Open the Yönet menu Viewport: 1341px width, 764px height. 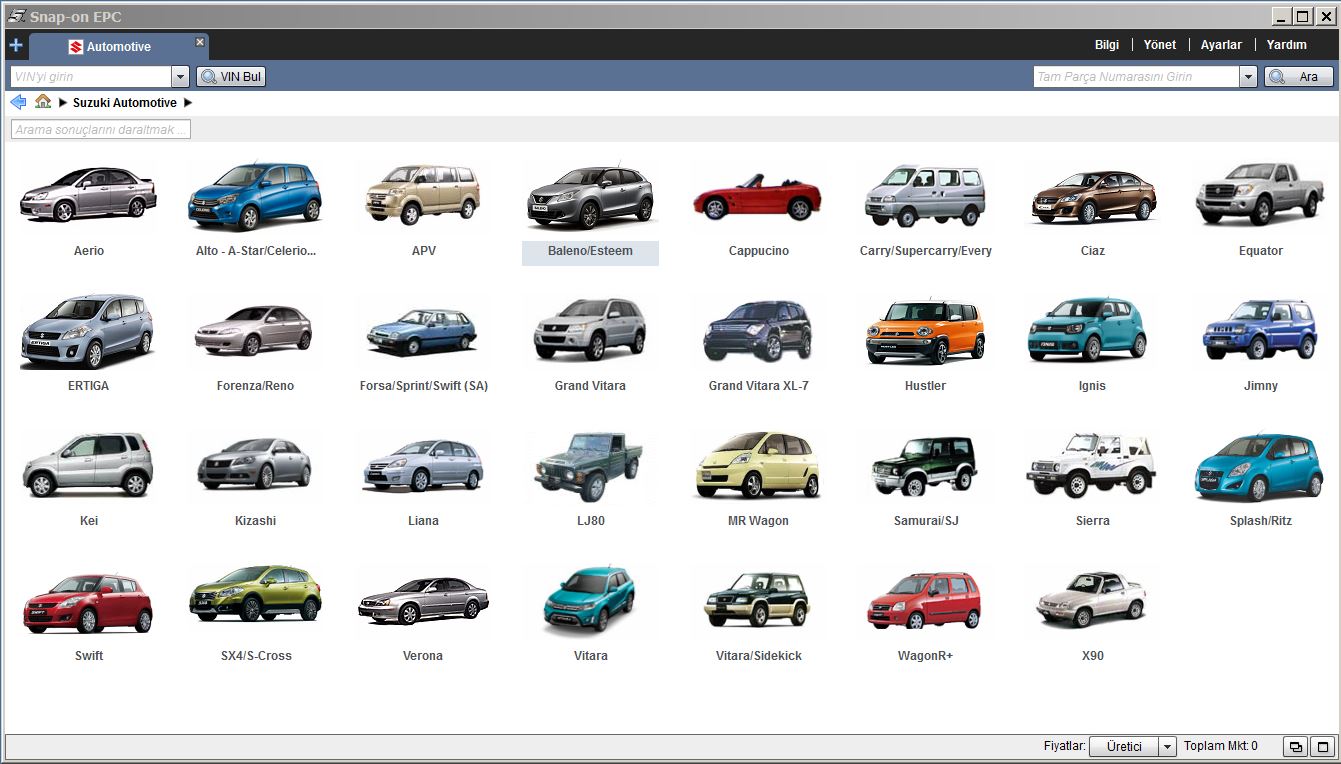point(1160,45)
